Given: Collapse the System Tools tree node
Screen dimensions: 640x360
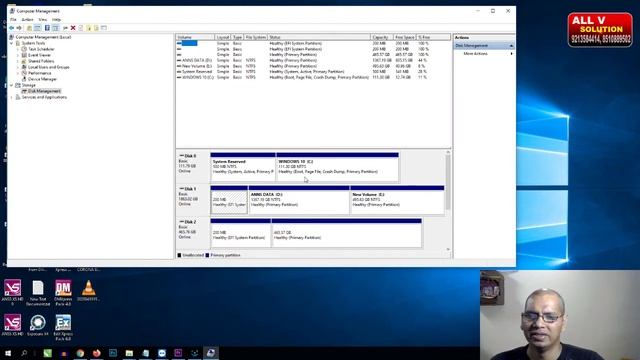Looking at the screenshot, I should 12,43.
